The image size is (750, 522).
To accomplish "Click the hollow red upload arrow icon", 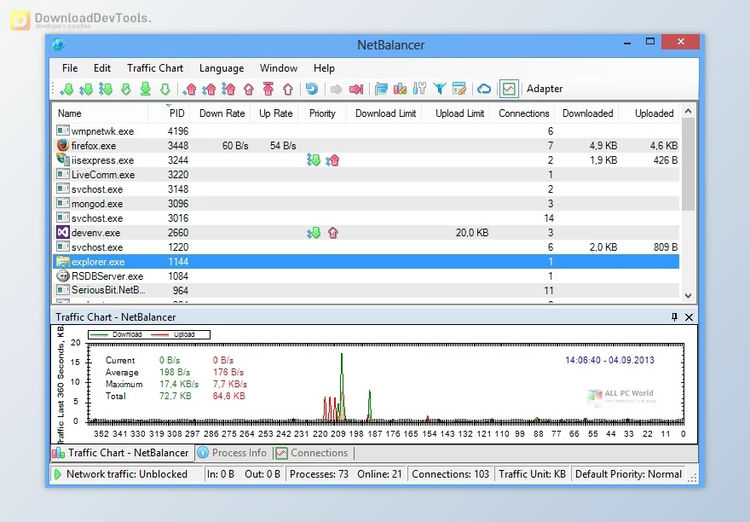I will [287, 89].
